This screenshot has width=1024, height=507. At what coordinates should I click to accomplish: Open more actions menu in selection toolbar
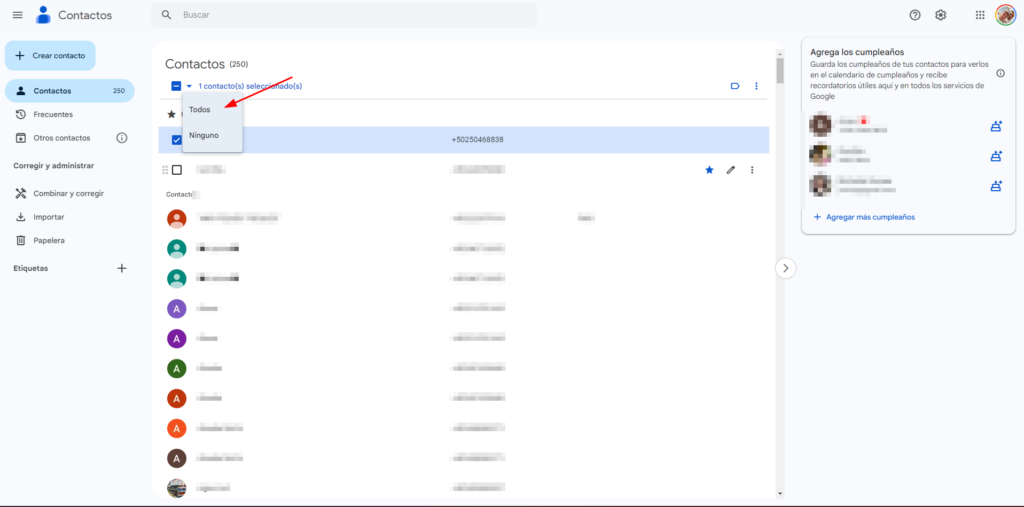click(x=756, y=86)
